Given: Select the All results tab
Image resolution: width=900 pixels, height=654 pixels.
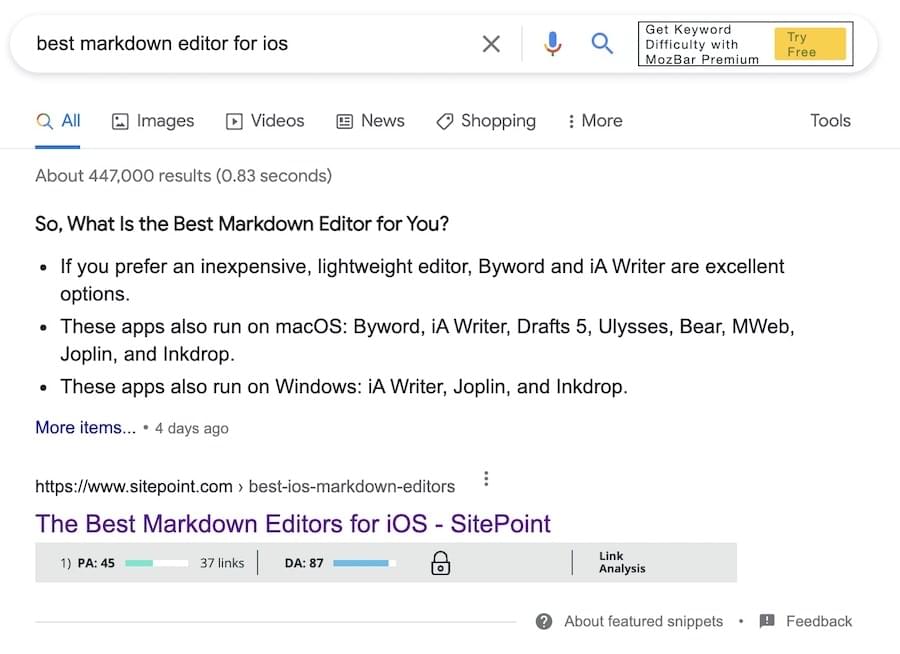Looking at the screenshot, I should pos(58,121).
